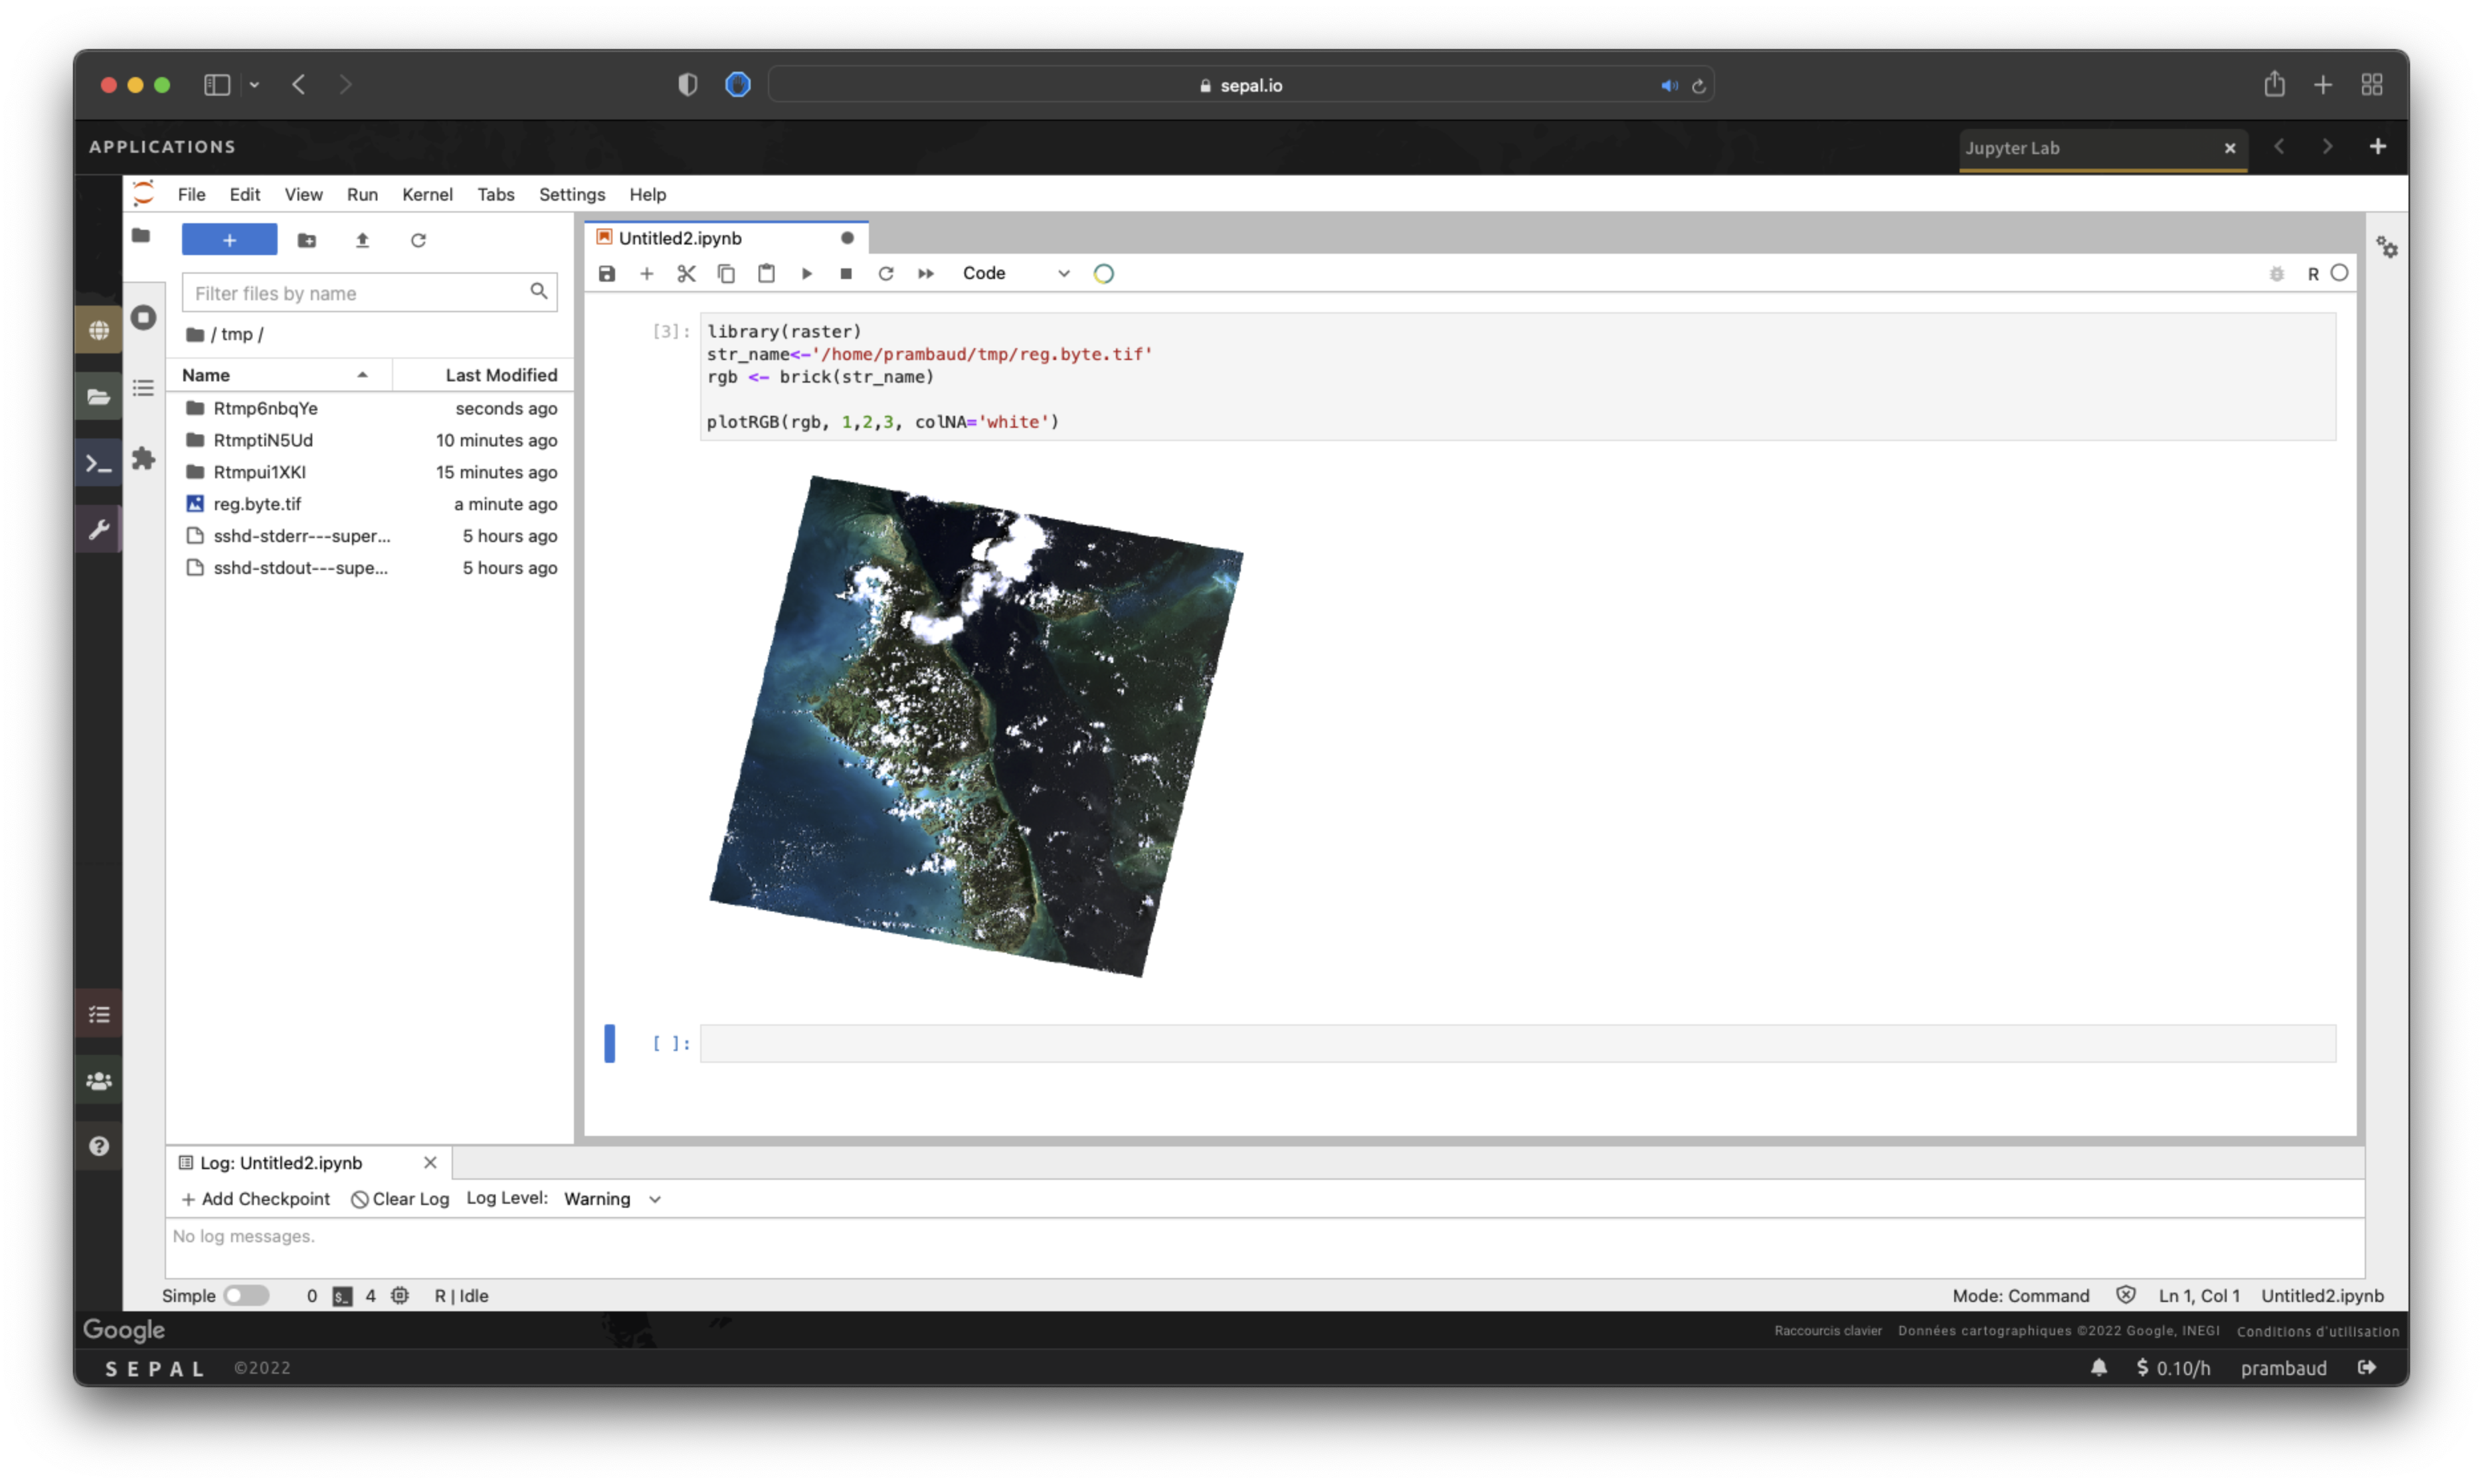Open the extension manager puzzle icon
The image size is (2483, 1484).
(x=144, y=458)
